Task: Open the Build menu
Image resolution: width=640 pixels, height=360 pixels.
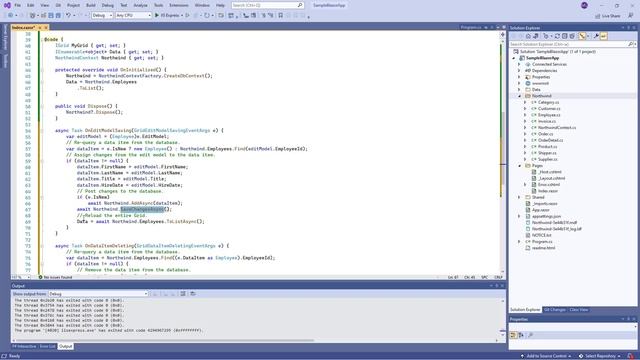Action: [x=91, y=5]
